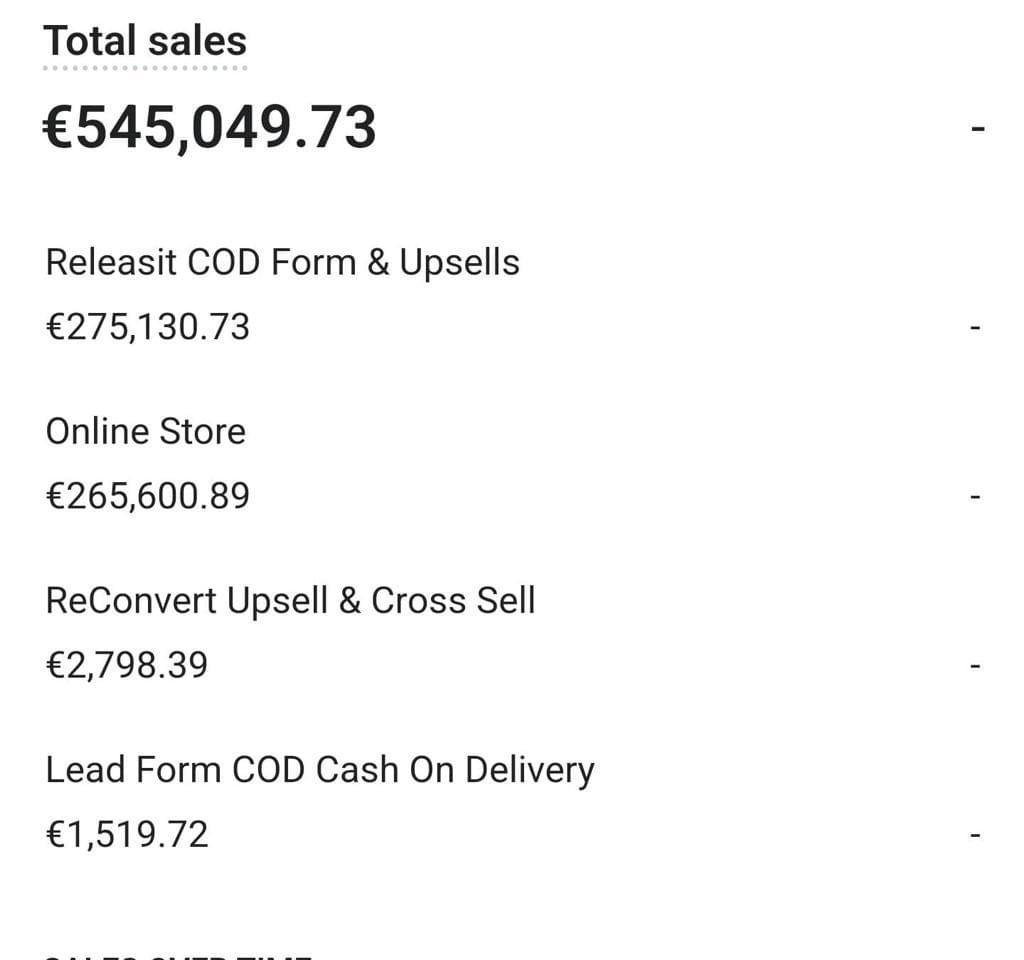Click the €2,798.39 ReConvert sales amount
The image size is (1024, 960).
click(127, 665)
